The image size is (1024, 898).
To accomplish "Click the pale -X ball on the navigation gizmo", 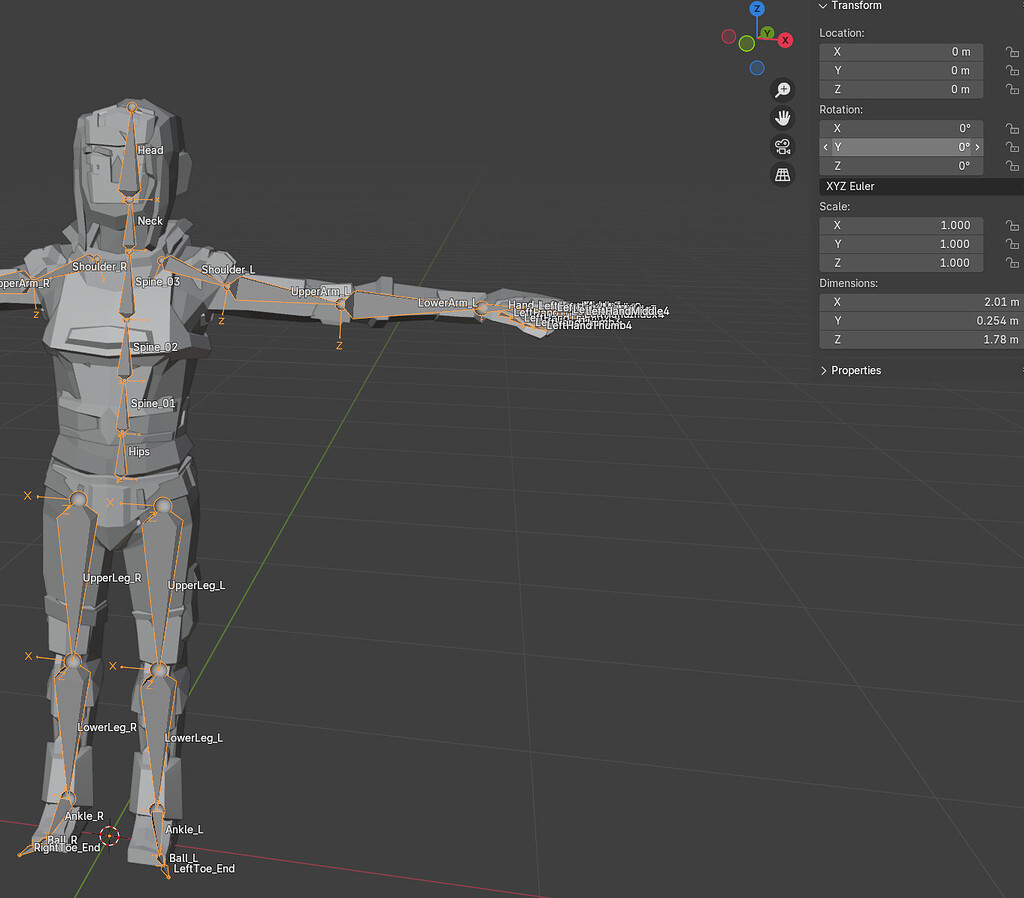I will click(x=728, y=35).
